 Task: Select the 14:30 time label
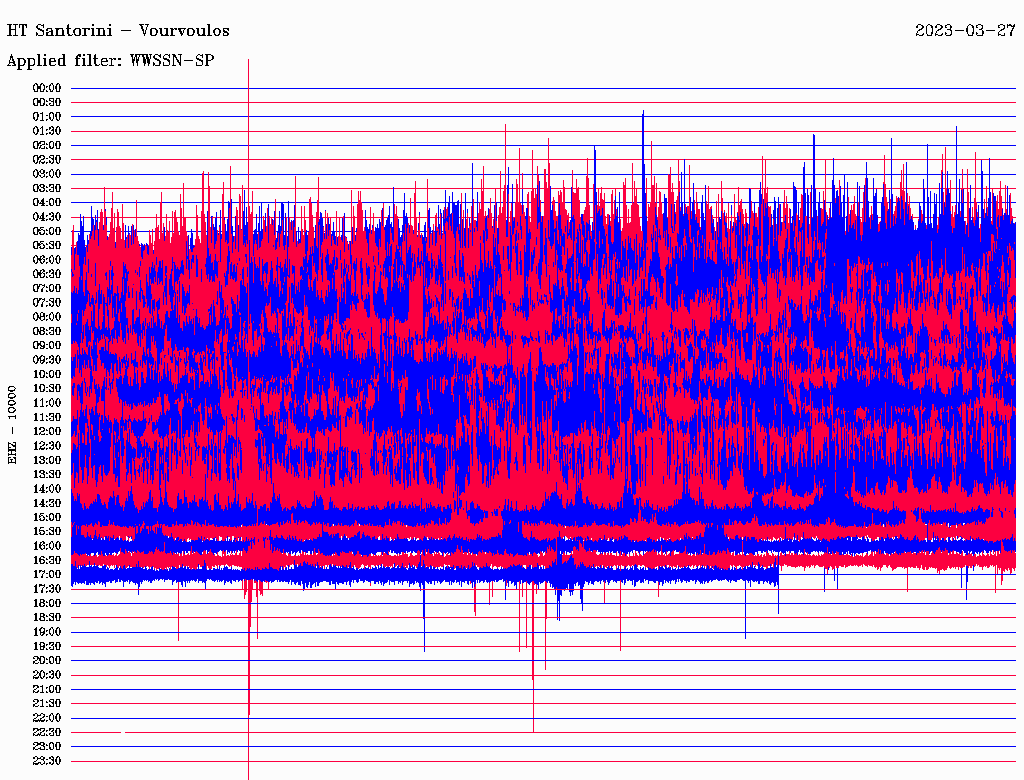[47, 503]
